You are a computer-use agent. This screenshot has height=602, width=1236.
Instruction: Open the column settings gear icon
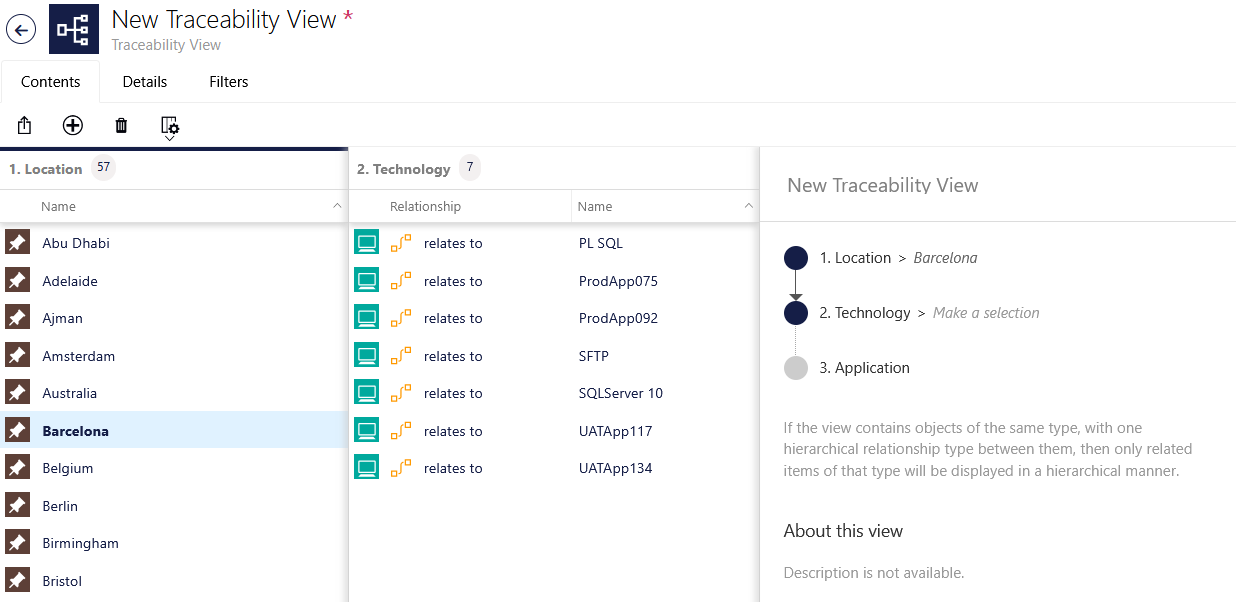point(170,127)
